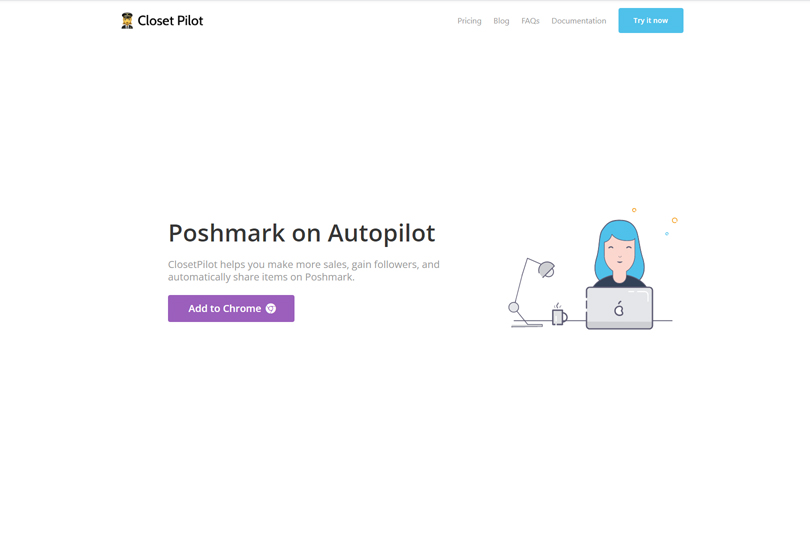Click the Poshmark on Autopilot heading
Screen dimensions: 810x539
pyautogui.click(x=302, y=233)
